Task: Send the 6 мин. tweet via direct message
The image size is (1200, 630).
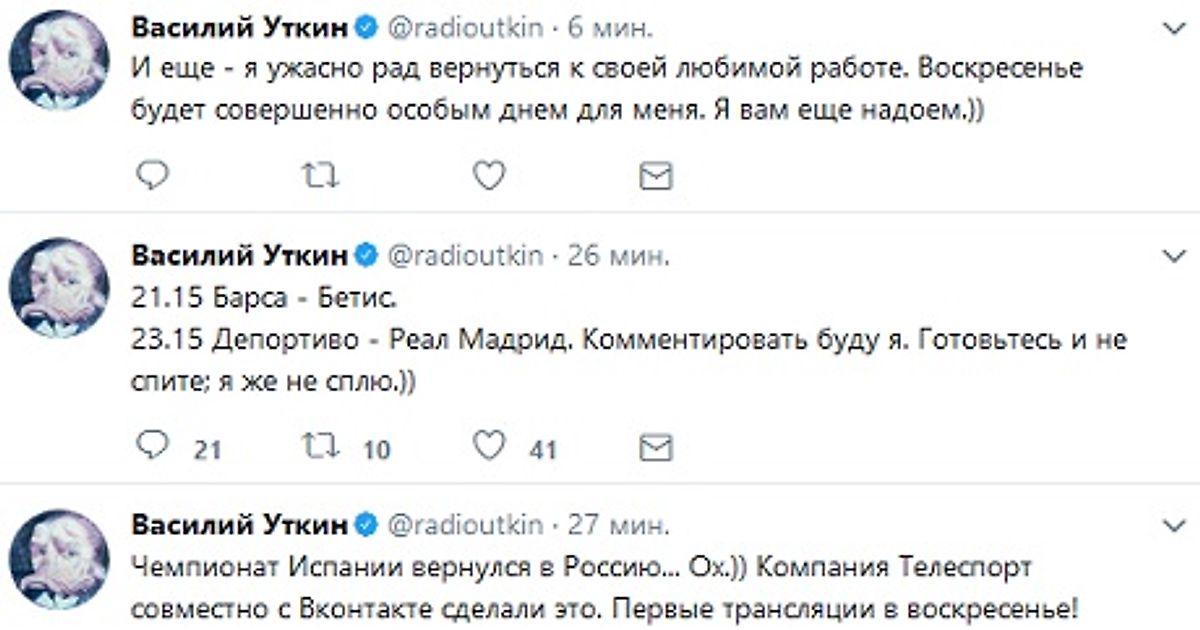Action: pyautogui.click(x=655, y=177)
